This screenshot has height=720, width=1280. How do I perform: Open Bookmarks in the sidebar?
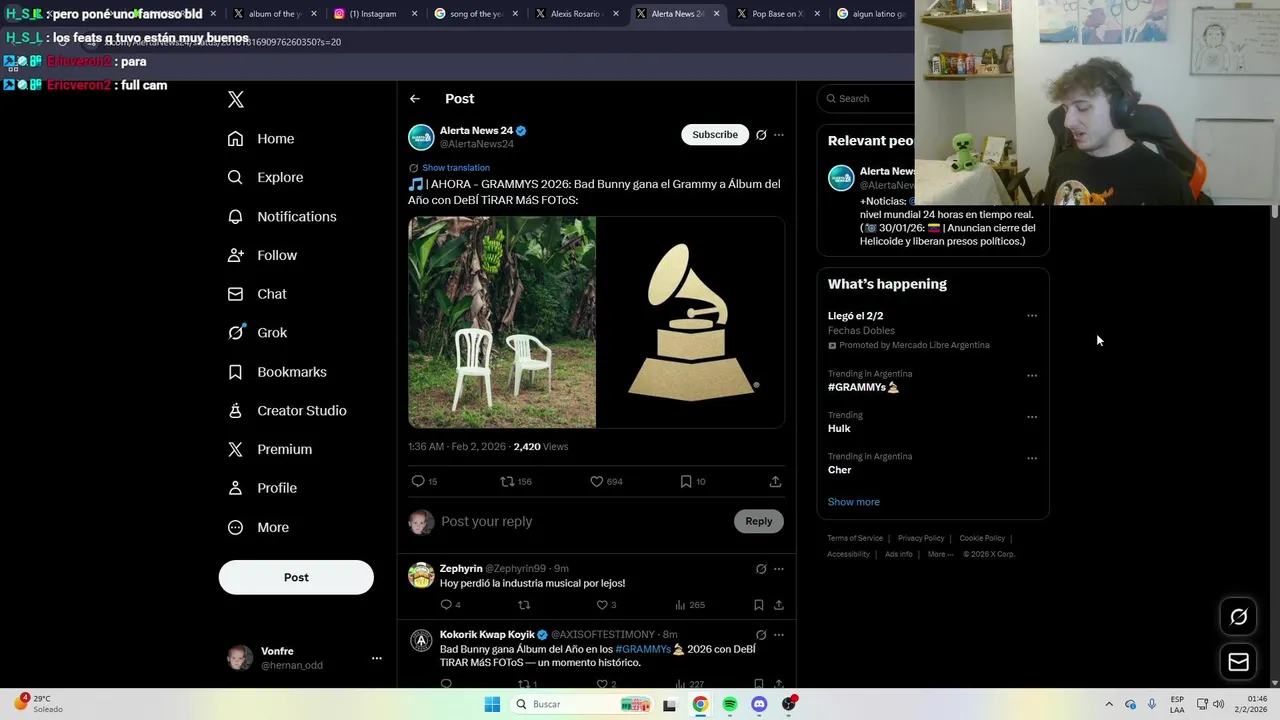coord(277,372)
